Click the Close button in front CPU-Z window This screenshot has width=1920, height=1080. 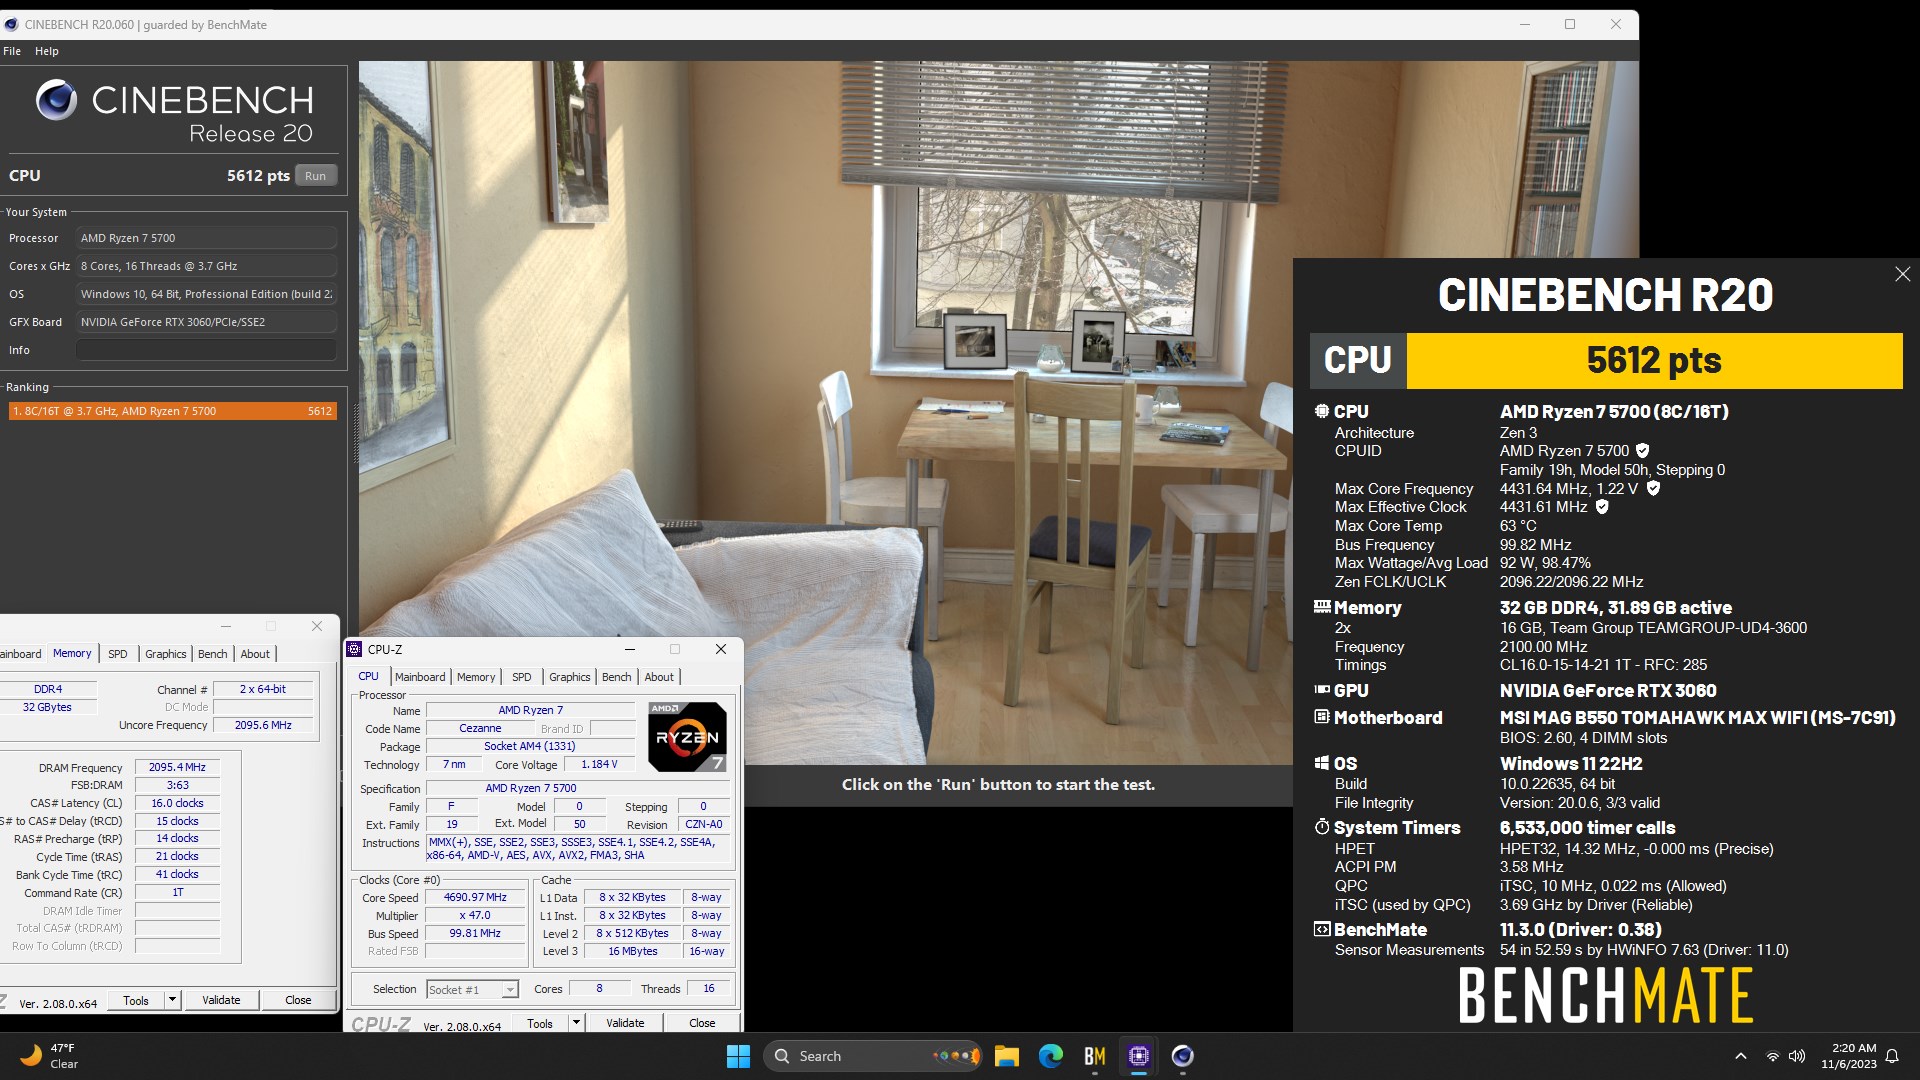702,1023
